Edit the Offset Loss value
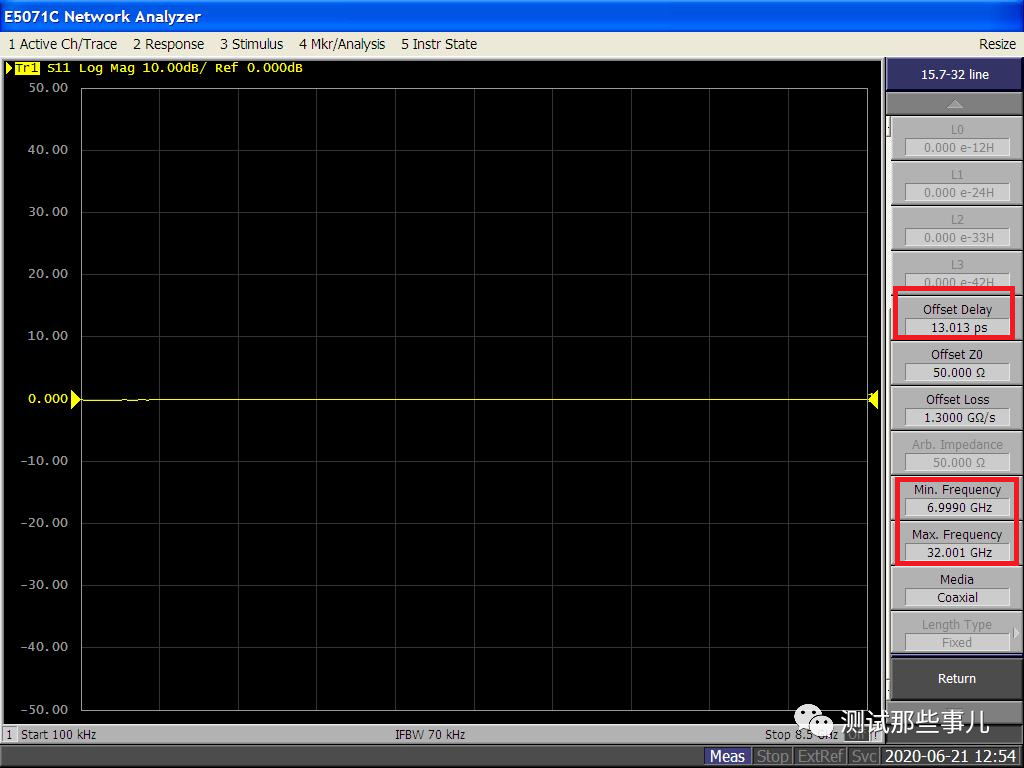Viewport: 1024px width, 768px height. pos(957,417)
